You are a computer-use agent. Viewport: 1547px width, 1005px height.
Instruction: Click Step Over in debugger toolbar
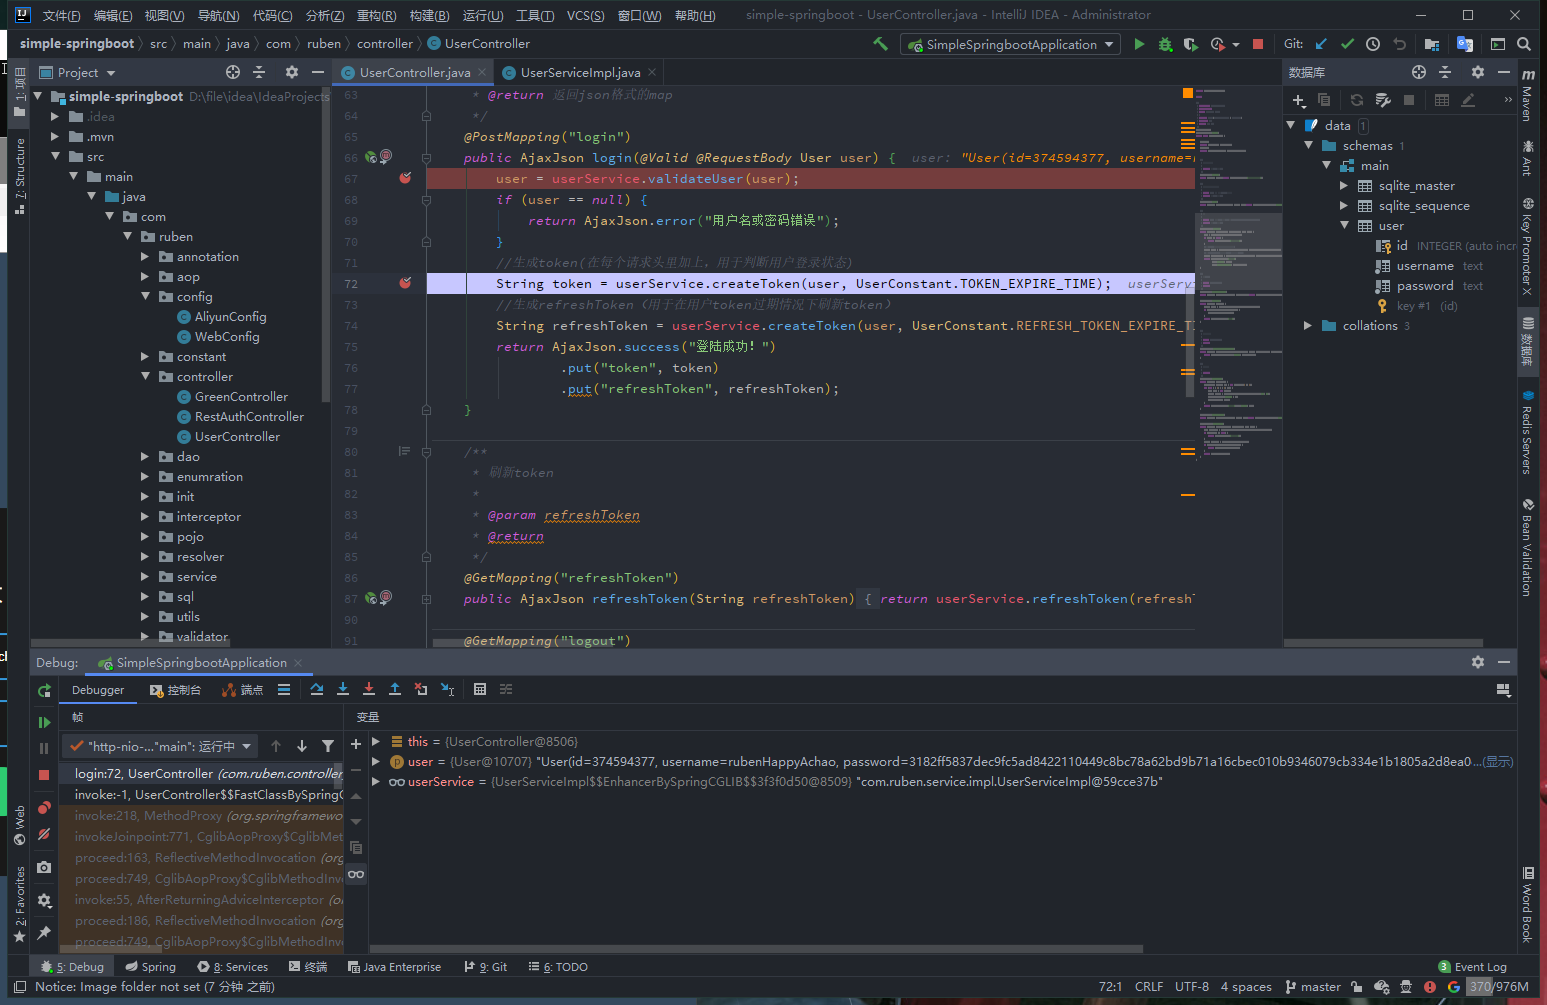coord(317,690)
